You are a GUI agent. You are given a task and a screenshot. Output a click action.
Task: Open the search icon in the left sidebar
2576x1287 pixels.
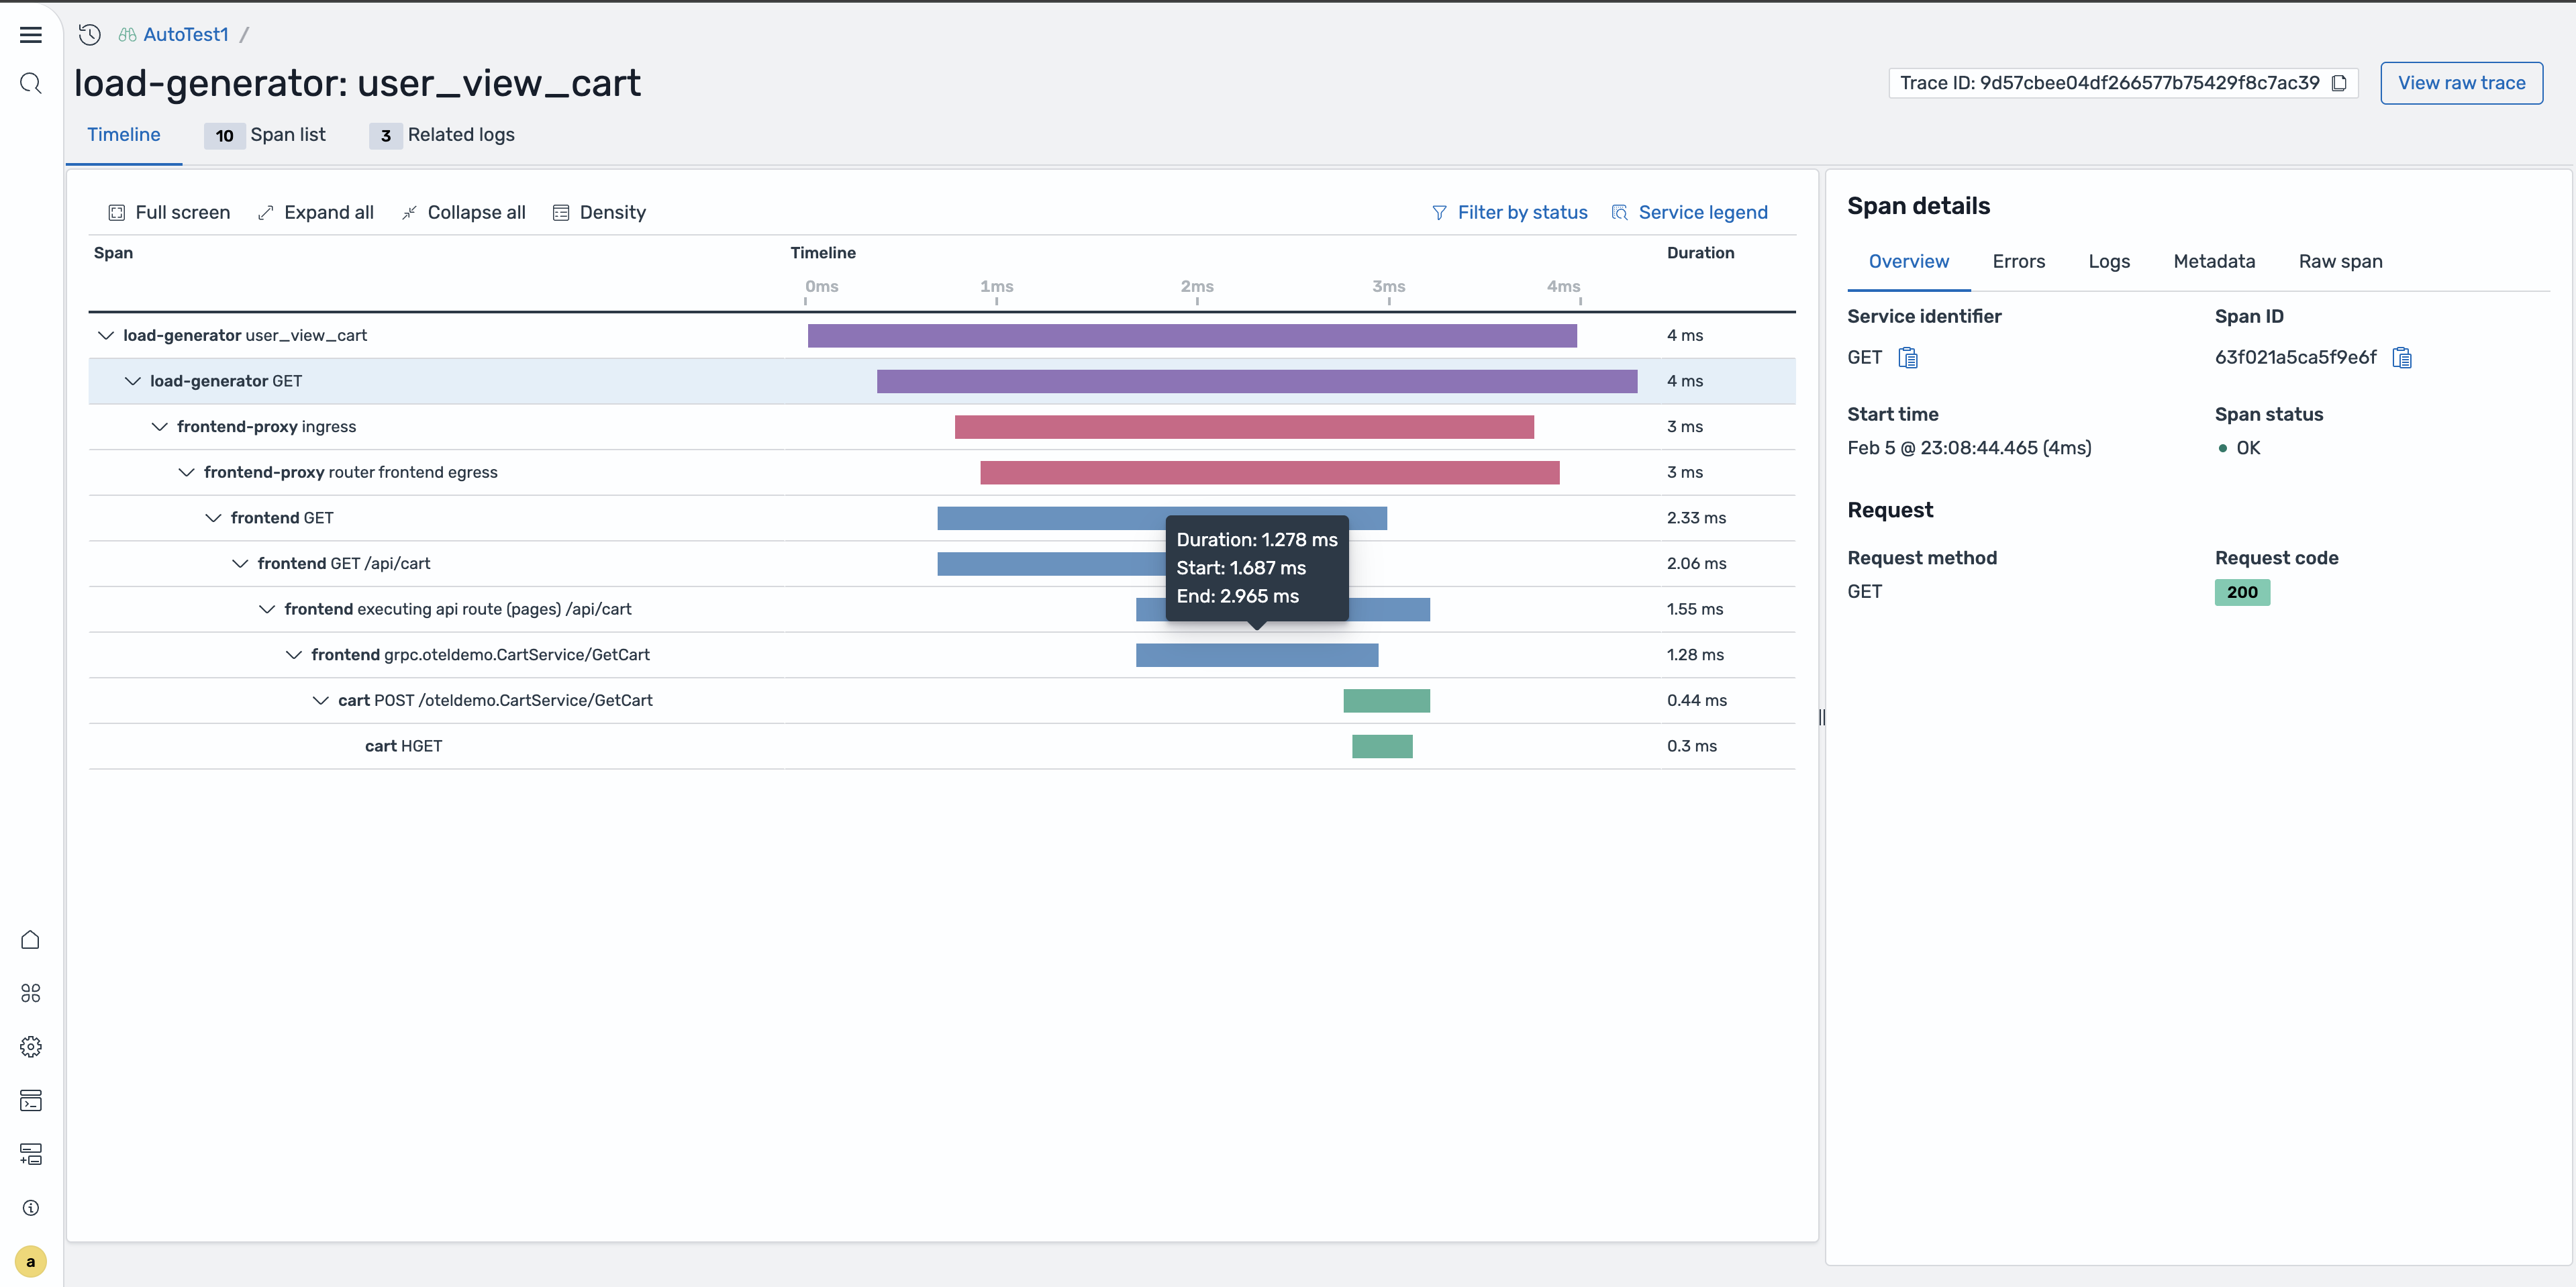[30, 83]
